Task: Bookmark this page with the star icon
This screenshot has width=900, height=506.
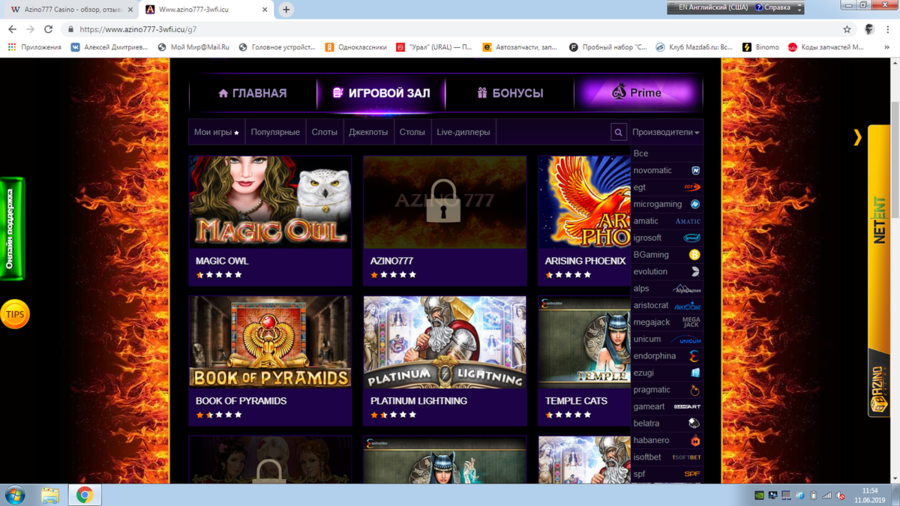Action: (x=847, y=29)
